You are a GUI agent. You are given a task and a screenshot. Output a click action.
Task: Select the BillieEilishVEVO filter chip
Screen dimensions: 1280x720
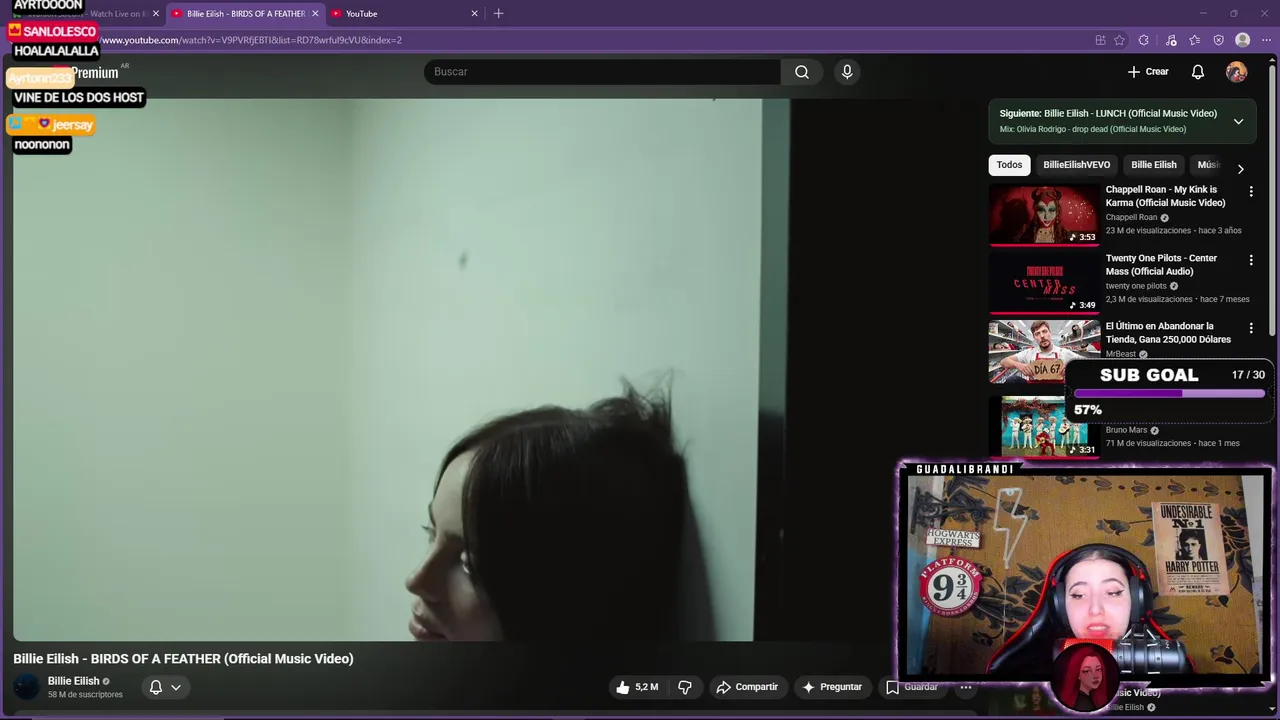[1076, 165]
